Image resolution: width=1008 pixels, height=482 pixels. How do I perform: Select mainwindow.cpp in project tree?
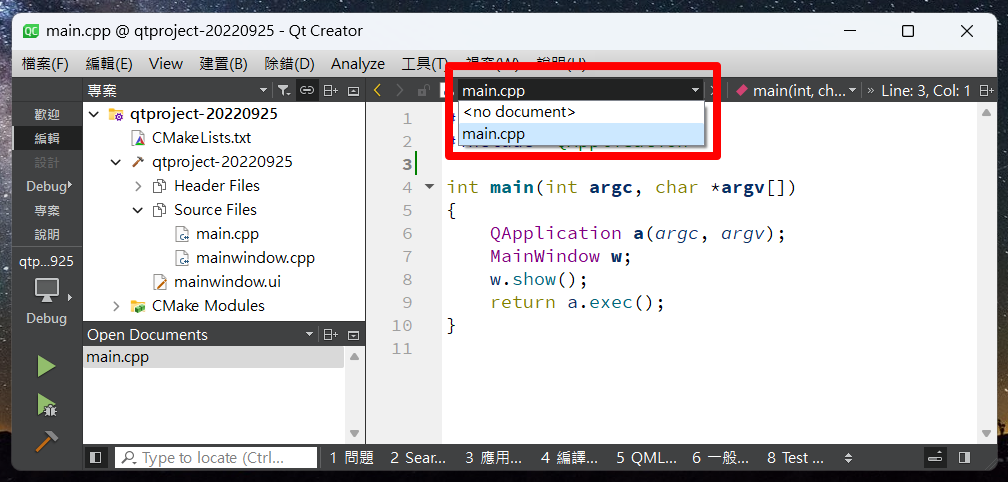255,258
